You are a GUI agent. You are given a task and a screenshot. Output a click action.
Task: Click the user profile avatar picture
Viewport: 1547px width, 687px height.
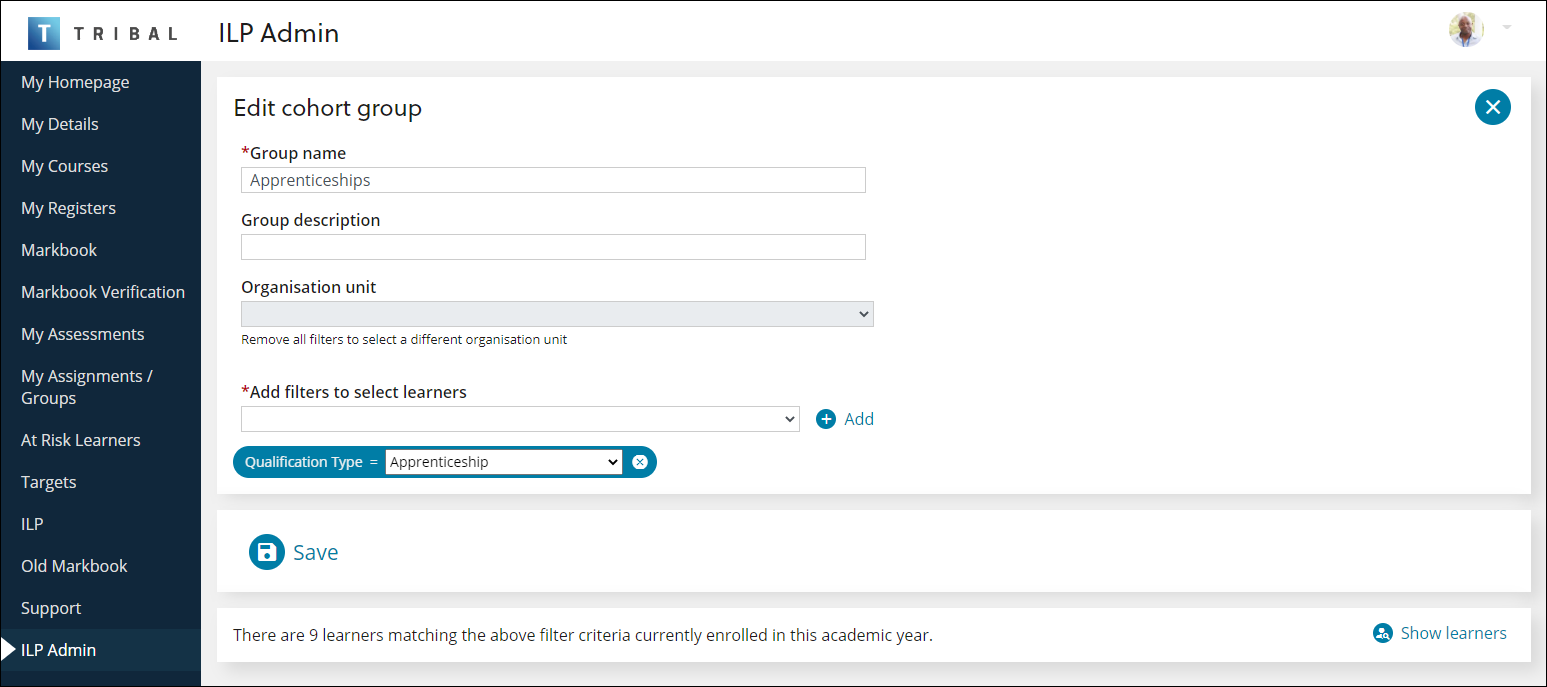coord(1466,30)
